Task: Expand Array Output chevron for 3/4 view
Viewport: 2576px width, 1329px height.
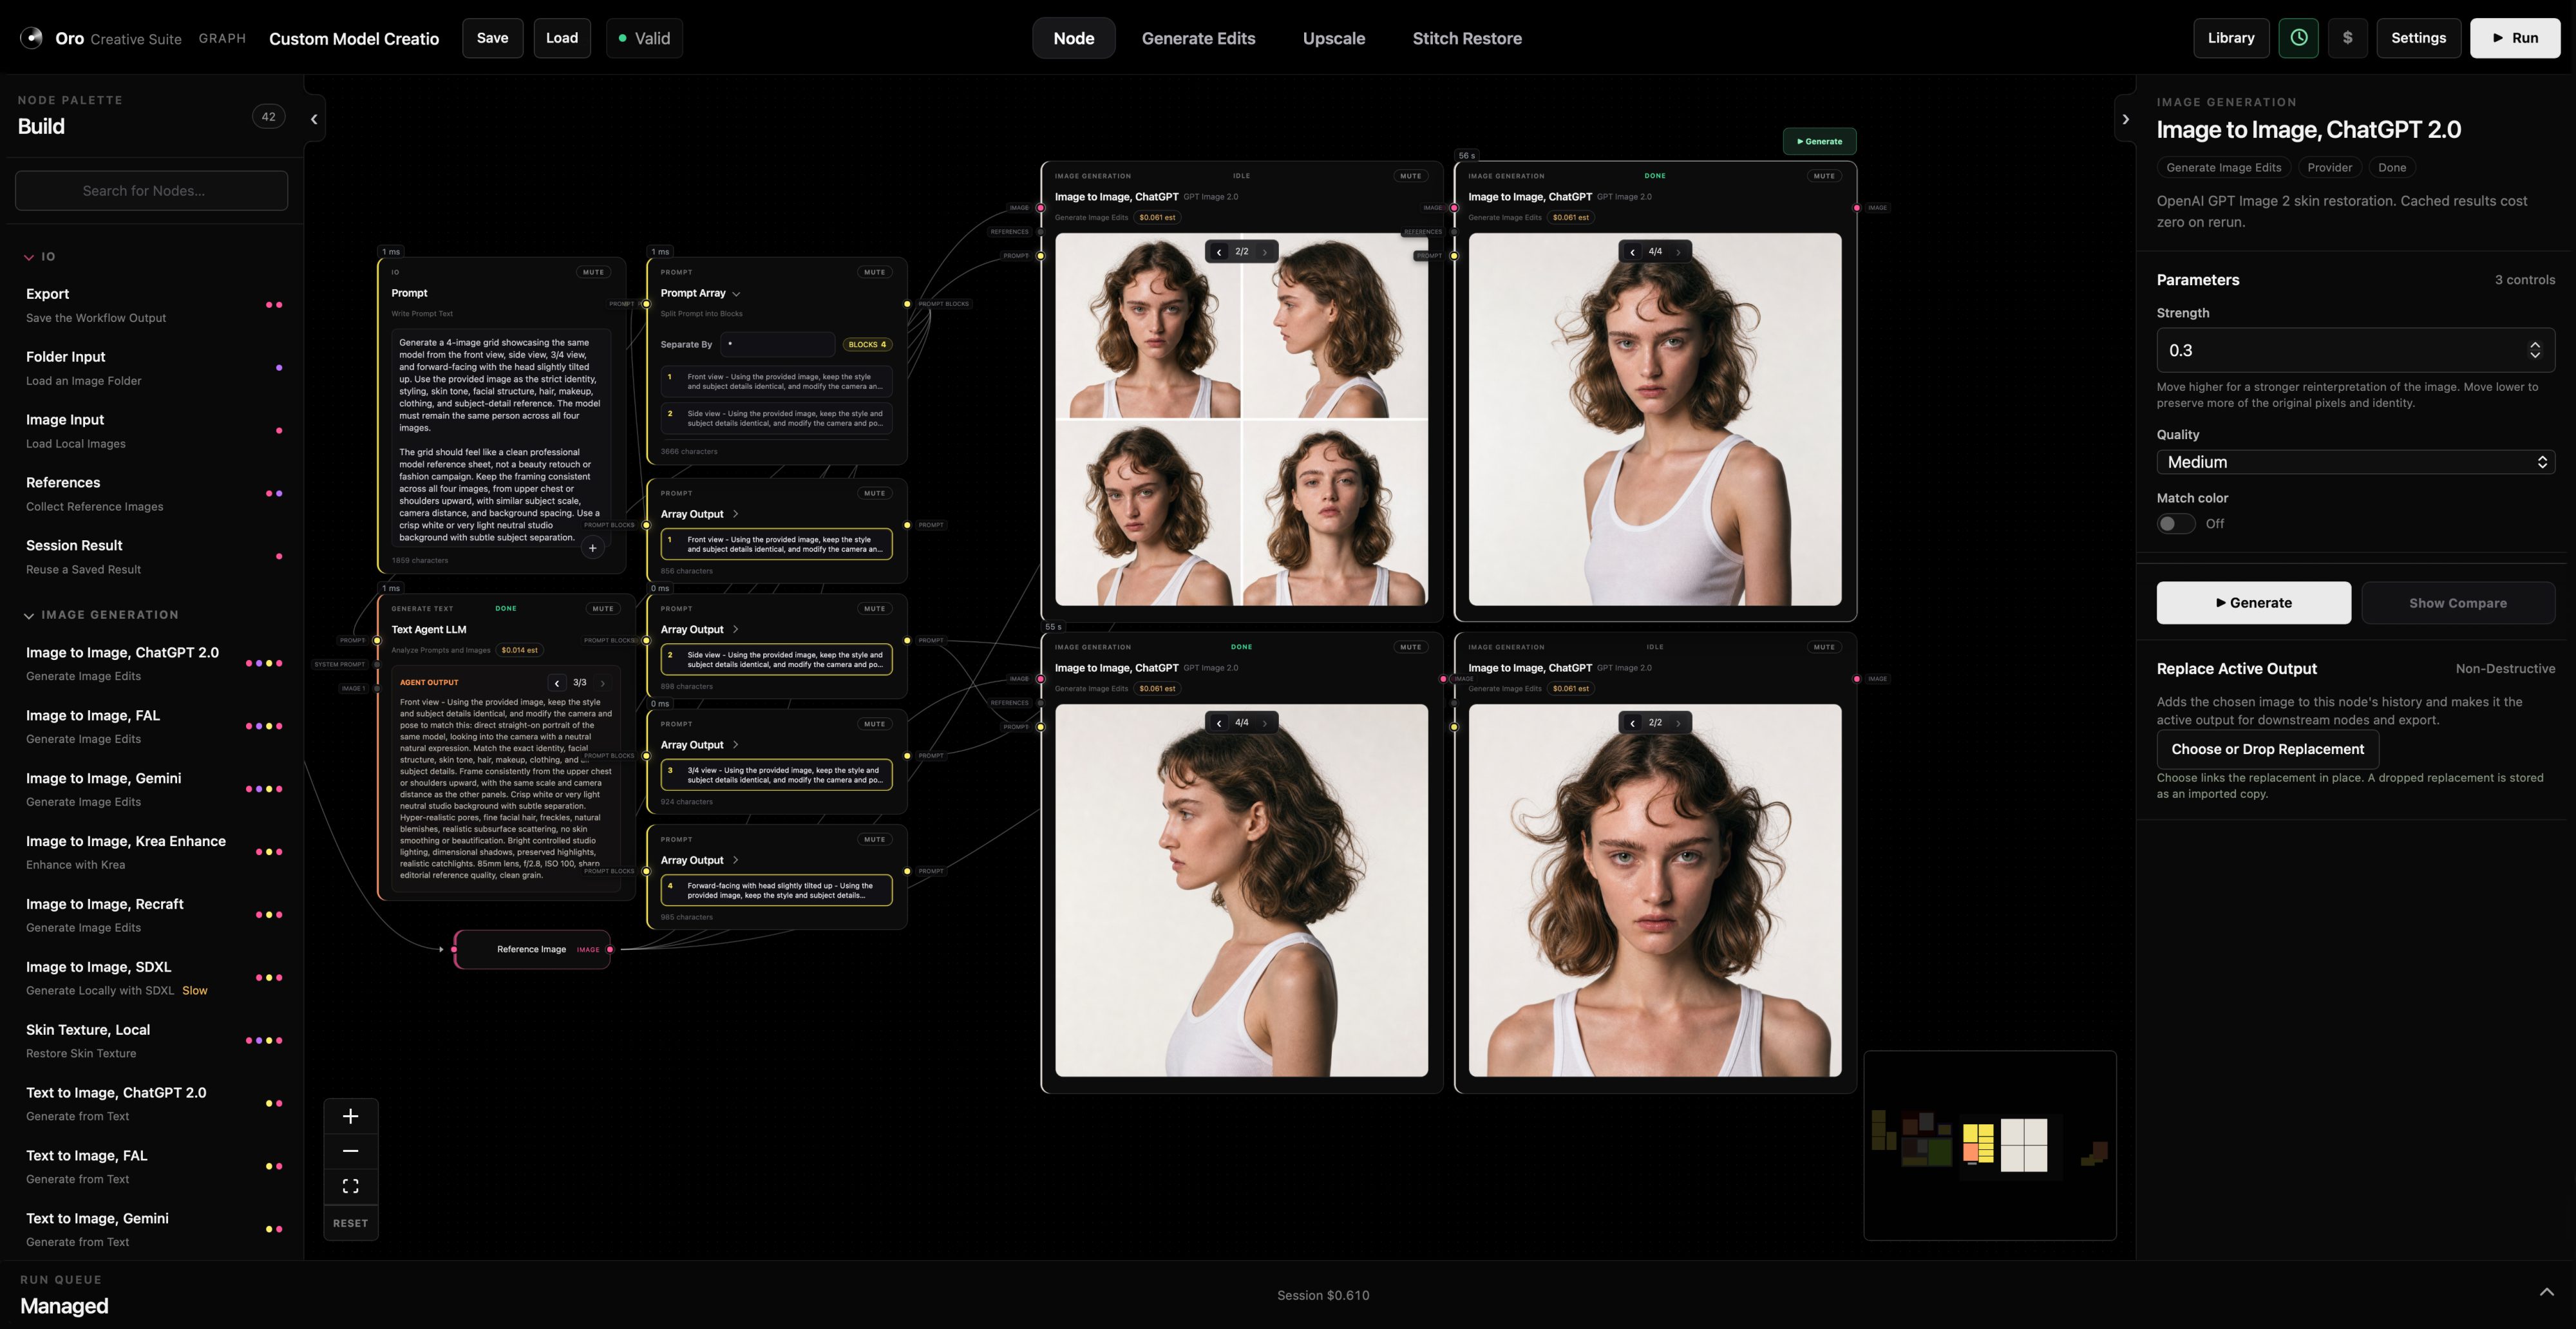Action: point(736,745)
